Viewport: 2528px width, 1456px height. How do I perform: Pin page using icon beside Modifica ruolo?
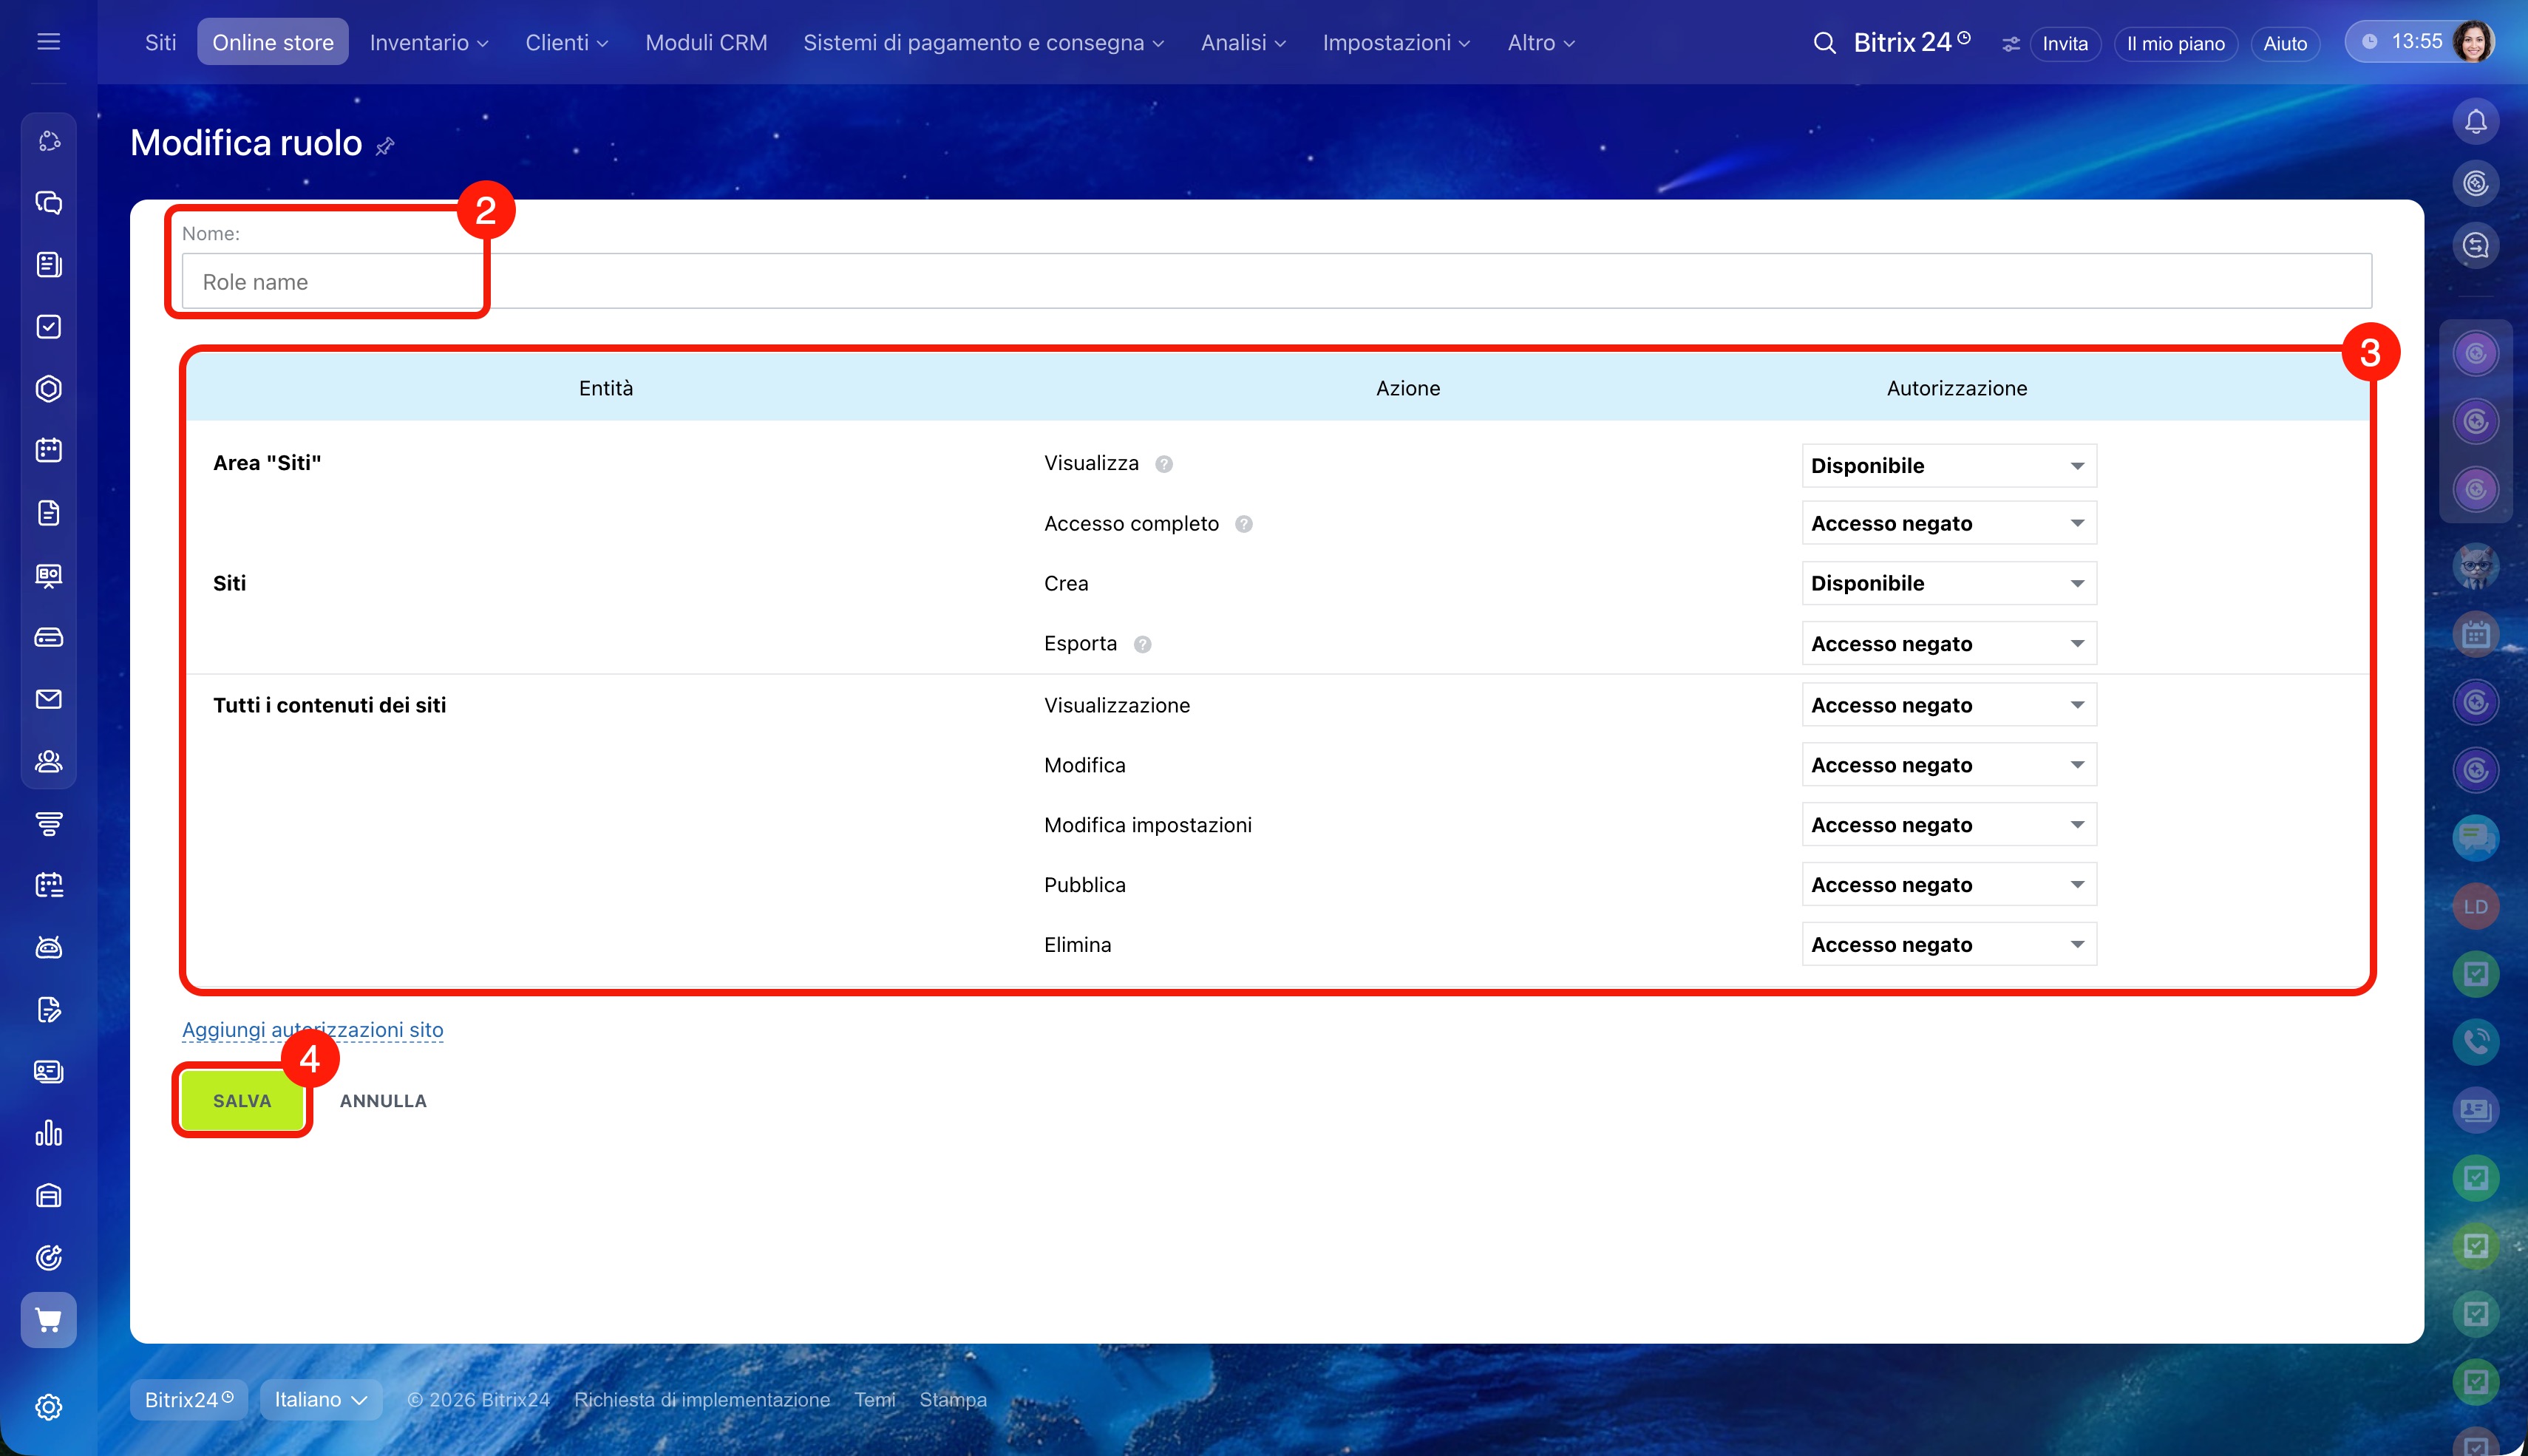point(385,147)
